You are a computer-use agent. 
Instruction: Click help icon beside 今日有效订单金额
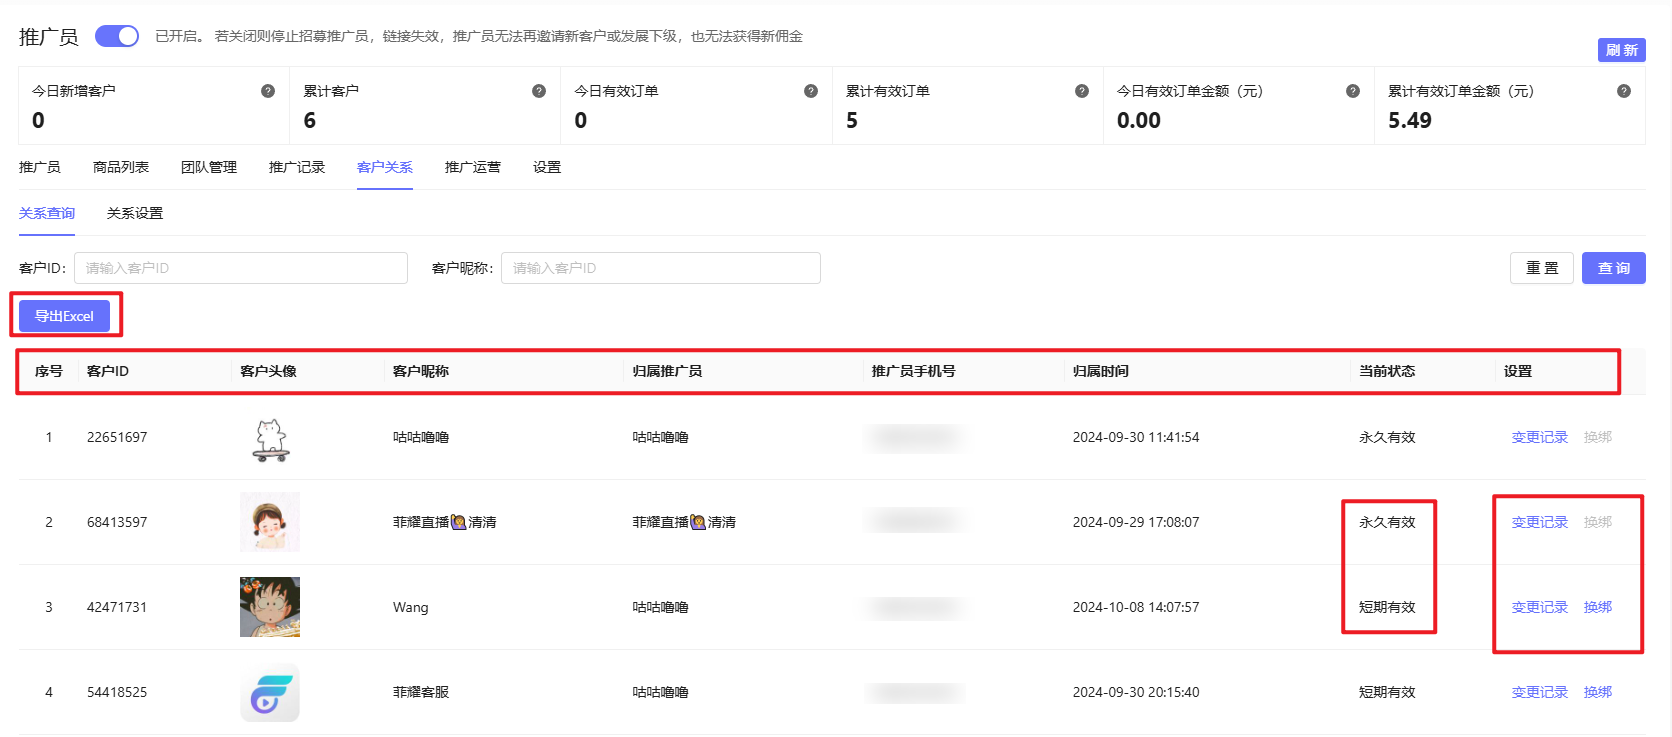(x=1353, y=91)
